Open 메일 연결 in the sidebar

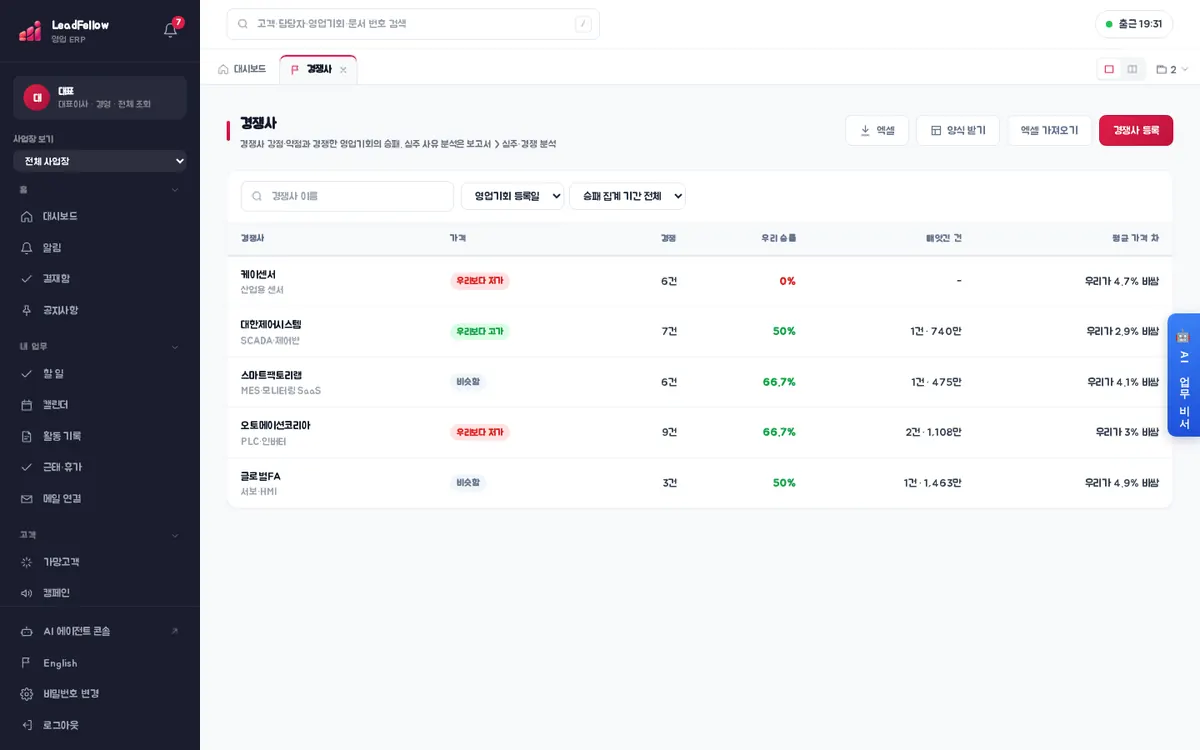tap(100, 498)
